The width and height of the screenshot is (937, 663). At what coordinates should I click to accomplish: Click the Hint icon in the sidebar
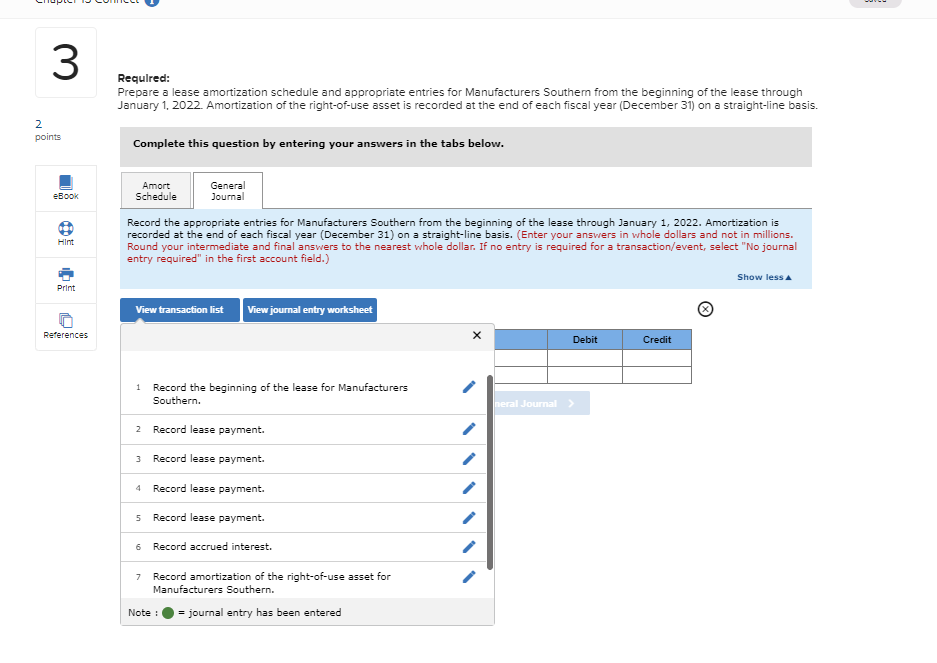(65, 233)
